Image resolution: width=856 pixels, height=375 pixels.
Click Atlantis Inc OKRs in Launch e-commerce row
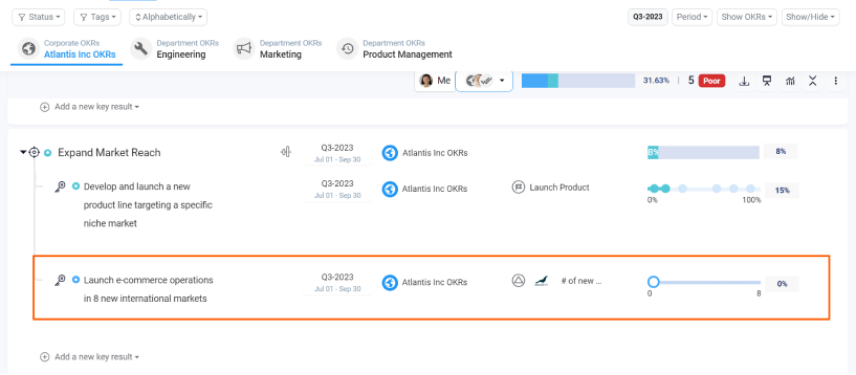point(435,282)
